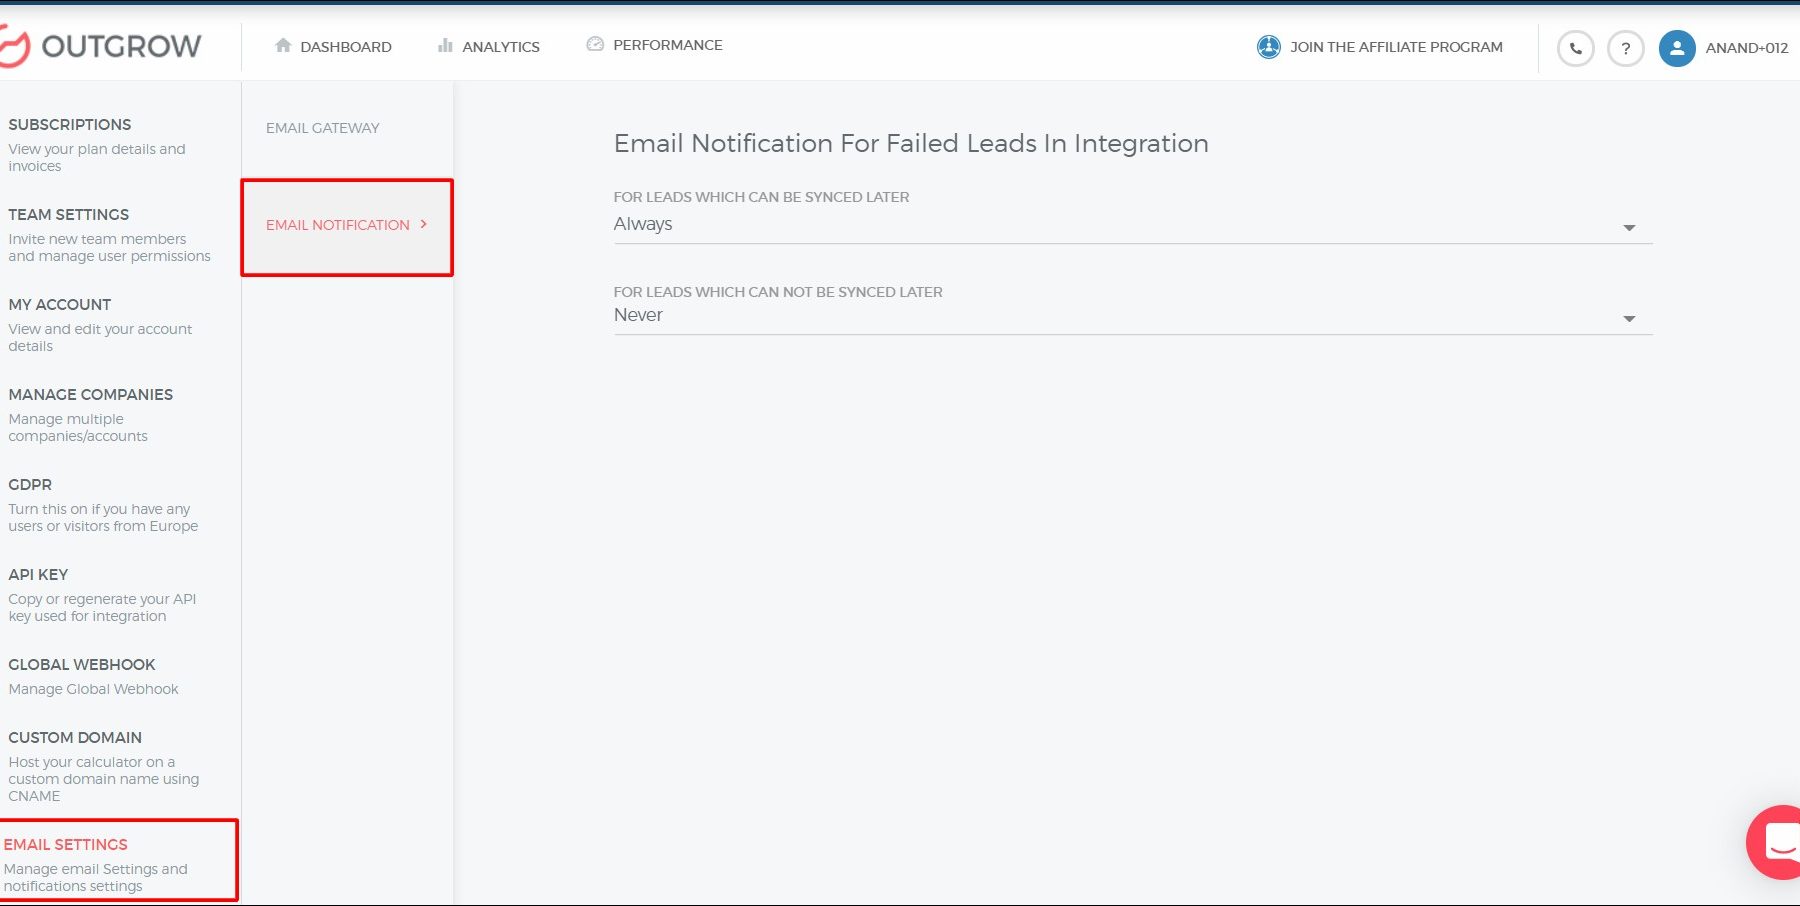
Task: Go to Subscriptions settings
Action: (70, 125)
